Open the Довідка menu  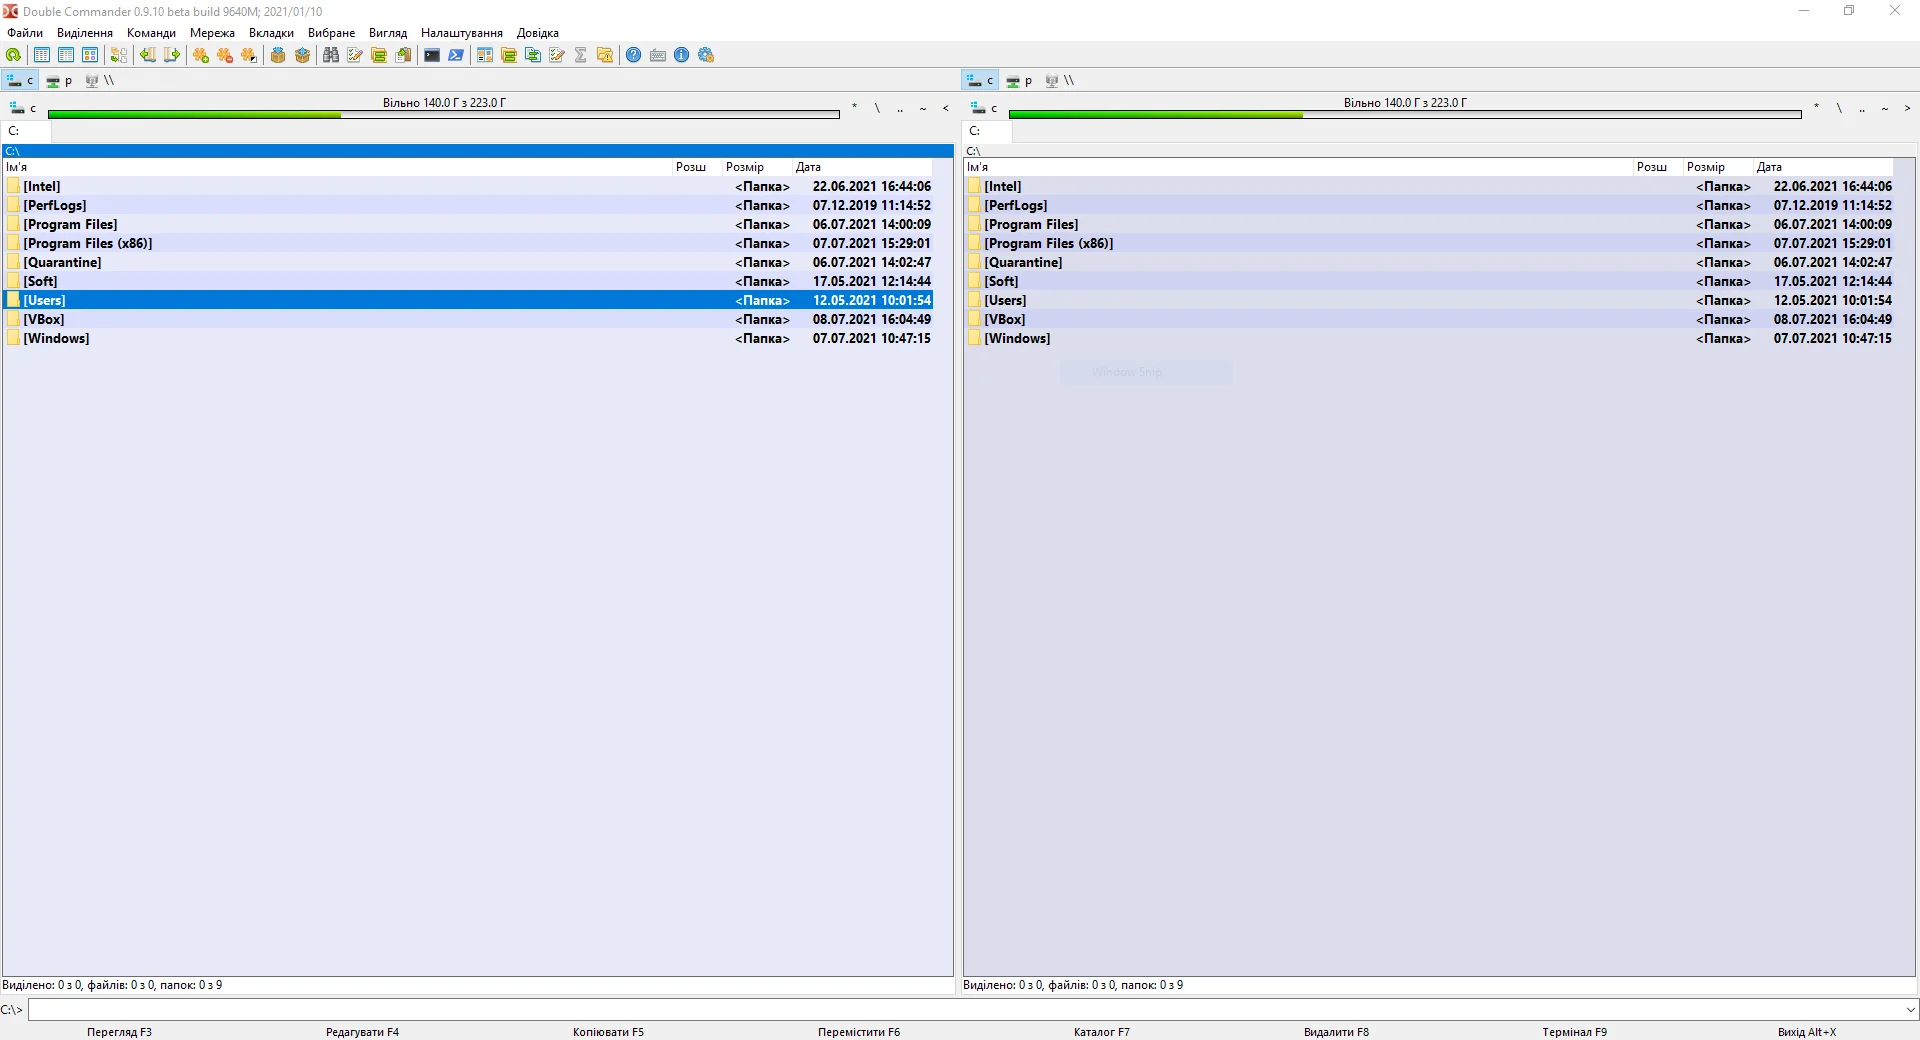point(538,33)
